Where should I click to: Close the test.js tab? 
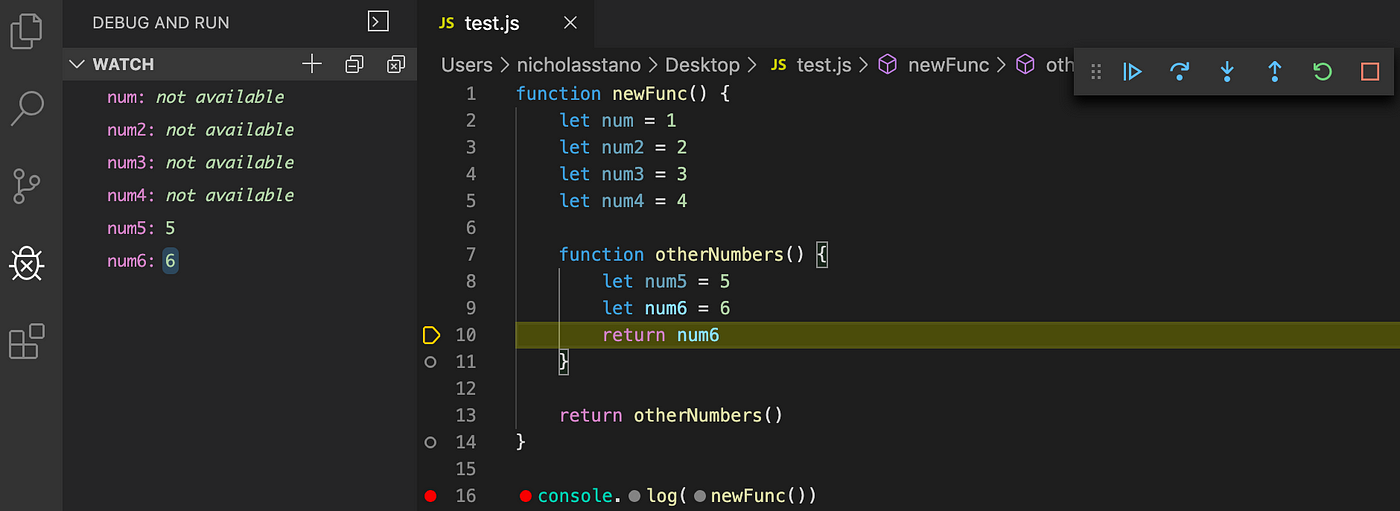[x=570, y=24]
